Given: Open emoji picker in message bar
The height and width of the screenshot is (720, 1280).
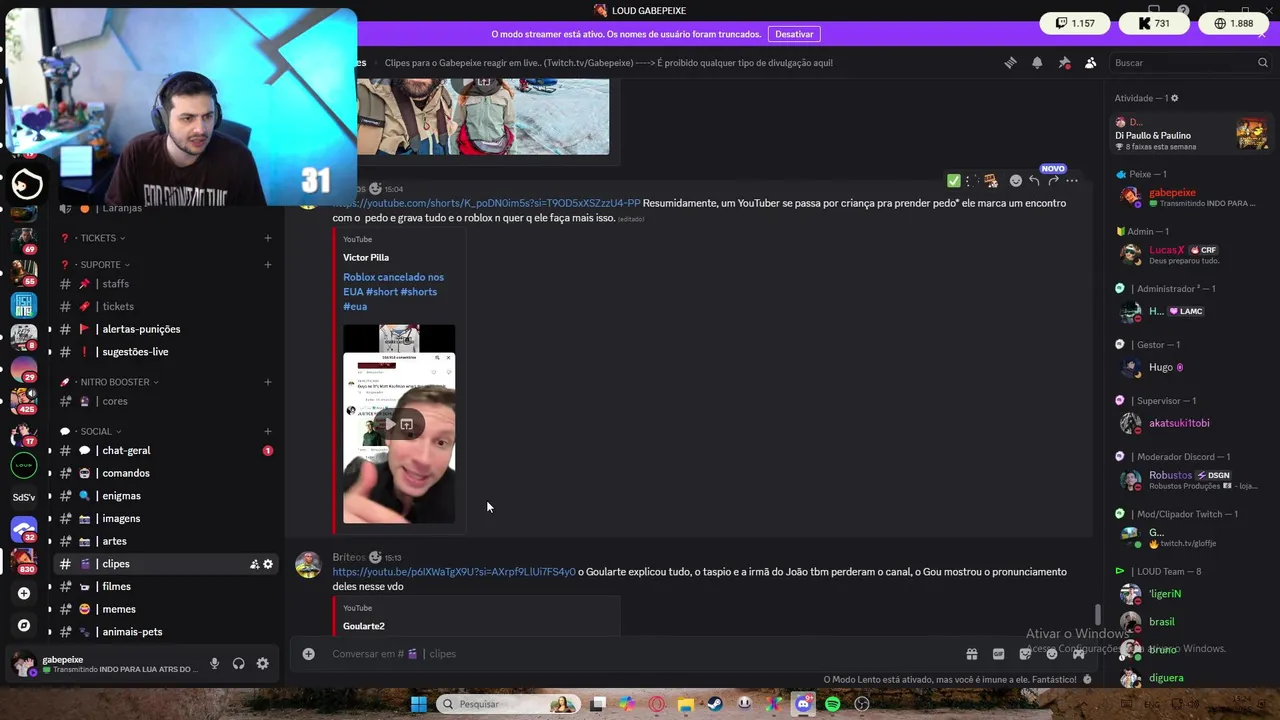Looking at the screenshot, I should (1052, 654).
